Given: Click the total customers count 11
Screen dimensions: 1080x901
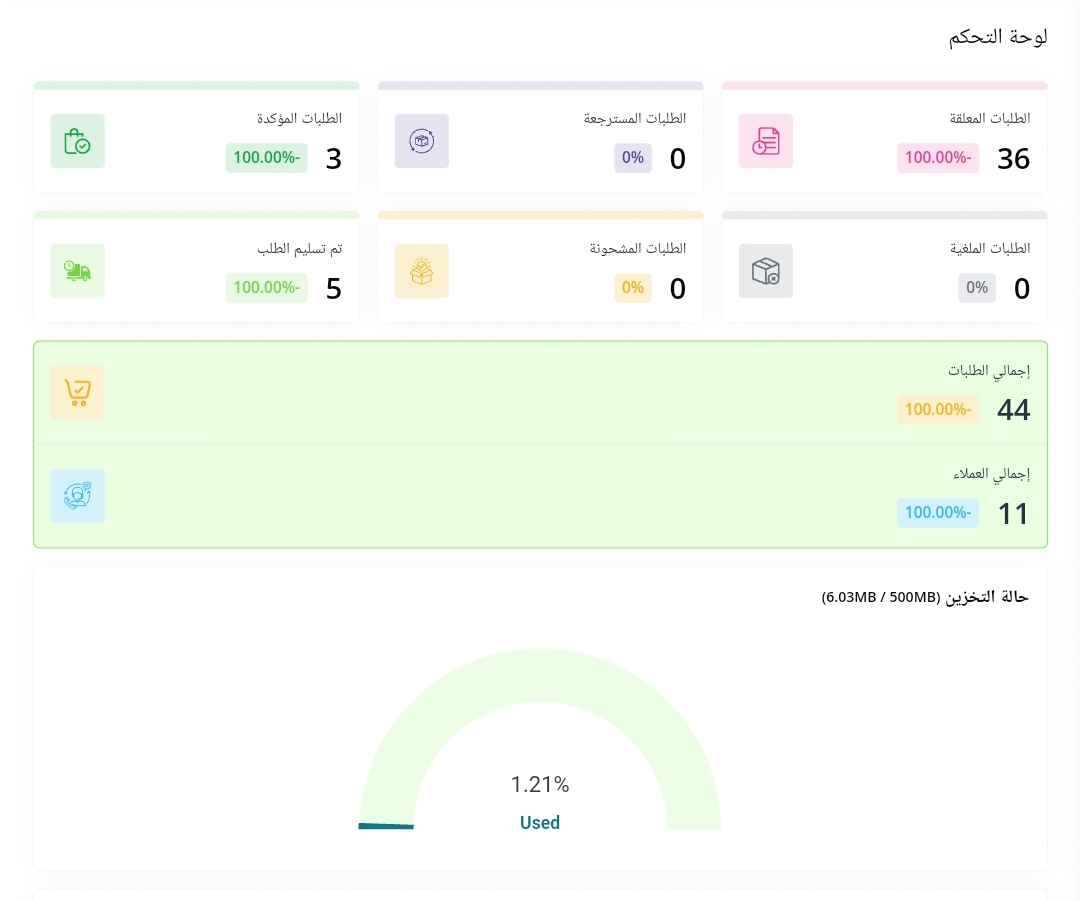Looking at the screenshot, I should click(1013, 513).
